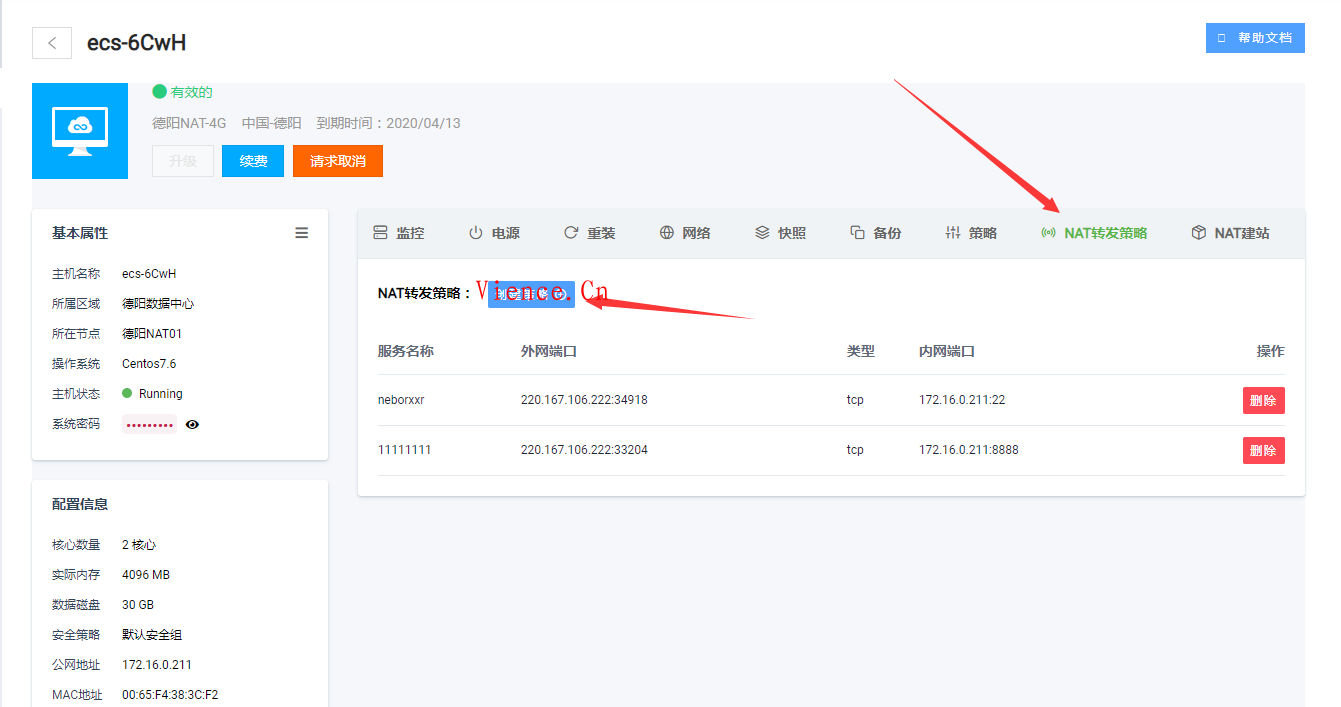Click the 快照 snapshot layers icon
This screenshot has height=707, width=1341.
coord(762,233)
